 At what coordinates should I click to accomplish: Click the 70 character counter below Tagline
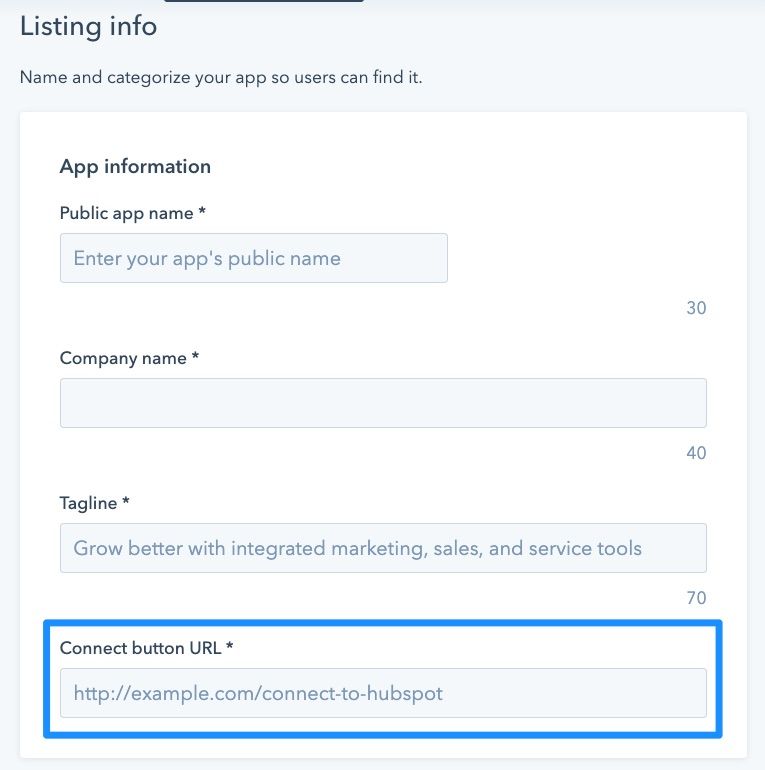point(696,598)
